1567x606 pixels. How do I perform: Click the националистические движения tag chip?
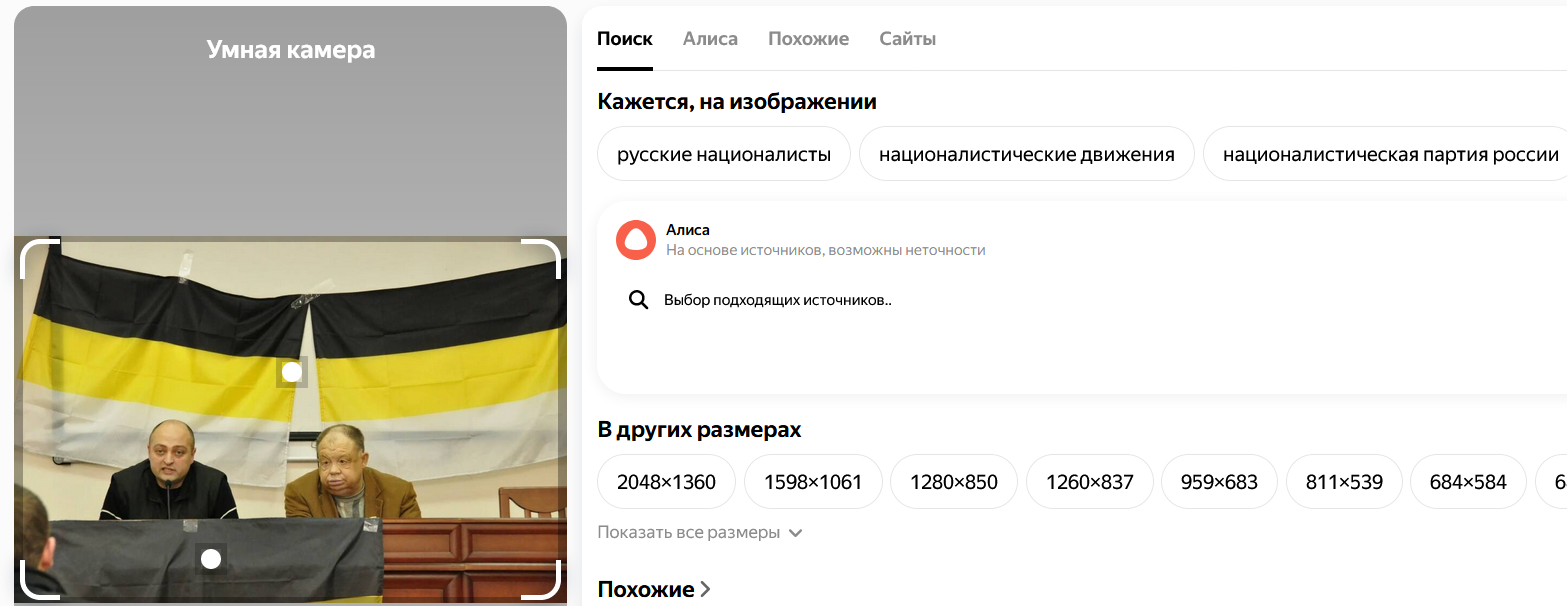point(1027,154)
